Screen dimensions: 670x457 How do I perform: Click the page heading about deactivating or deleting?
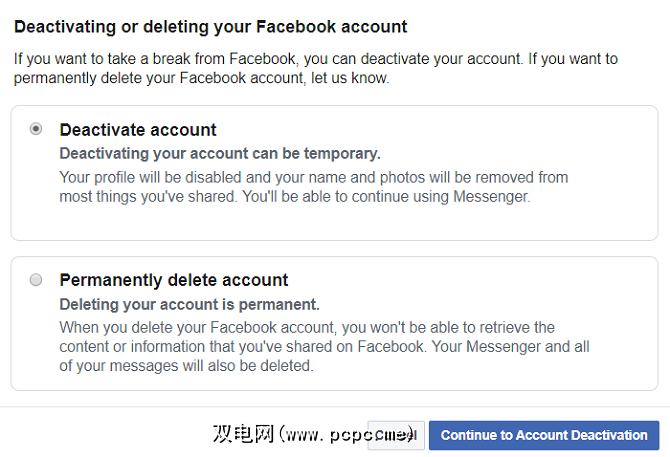[211, 26]
